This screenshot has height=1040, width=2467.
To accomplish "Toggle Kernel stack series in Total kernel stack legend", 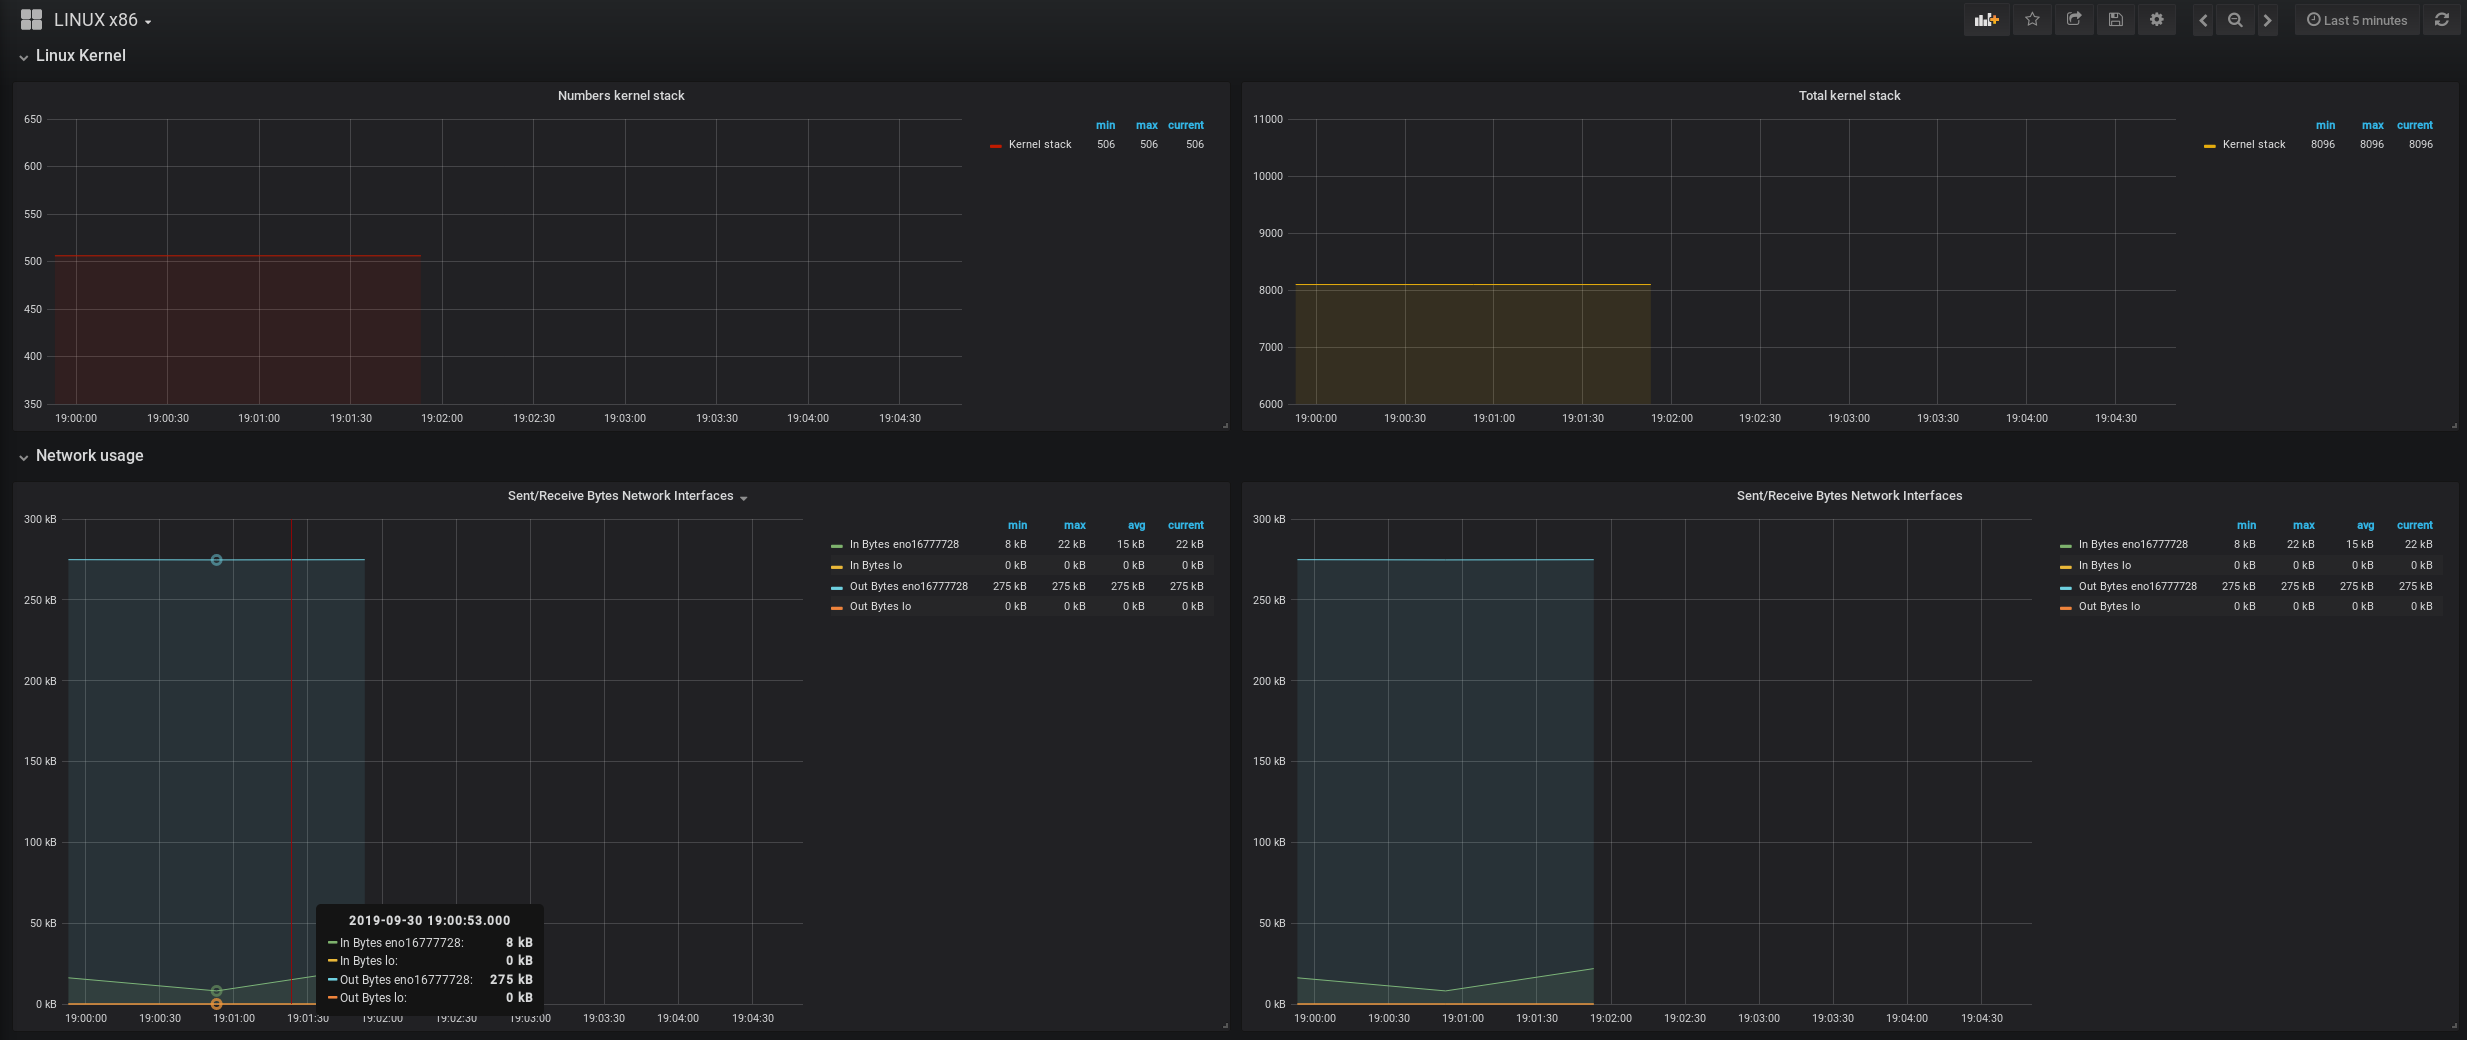I will click(2253, 145).
